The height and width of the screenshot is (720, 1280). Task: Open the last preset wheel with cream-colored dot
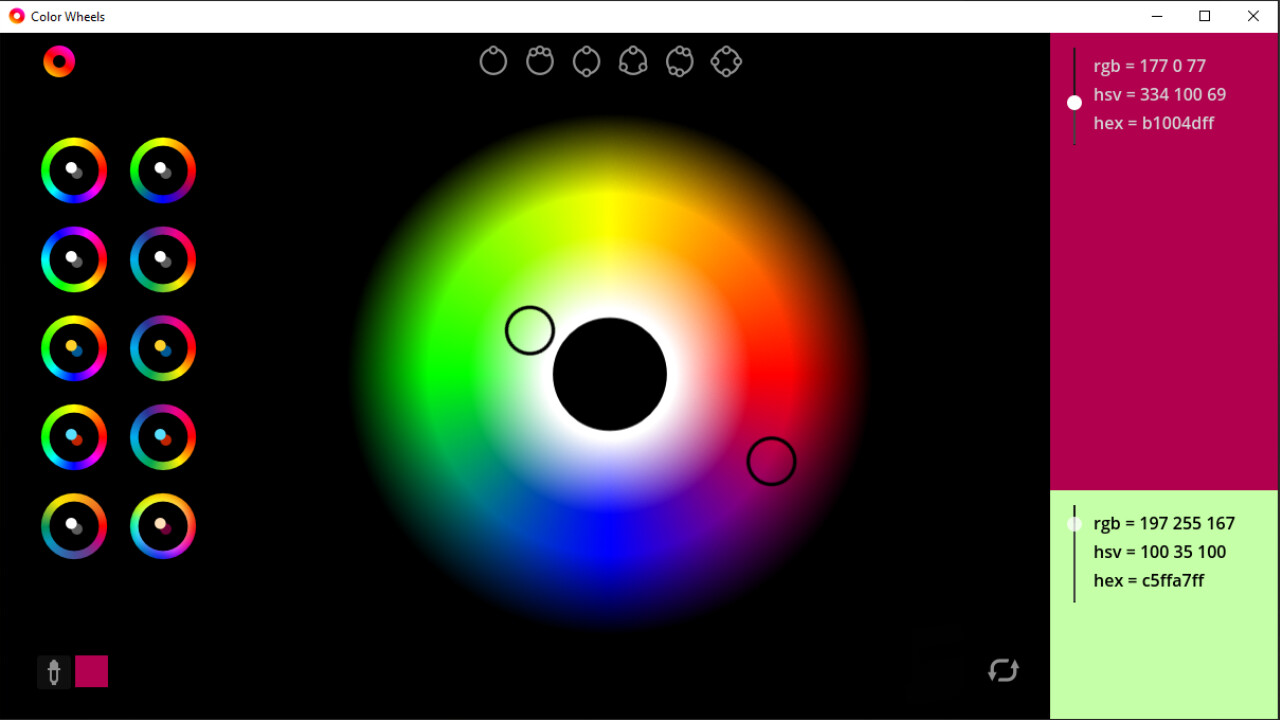(x=163, y=526)
